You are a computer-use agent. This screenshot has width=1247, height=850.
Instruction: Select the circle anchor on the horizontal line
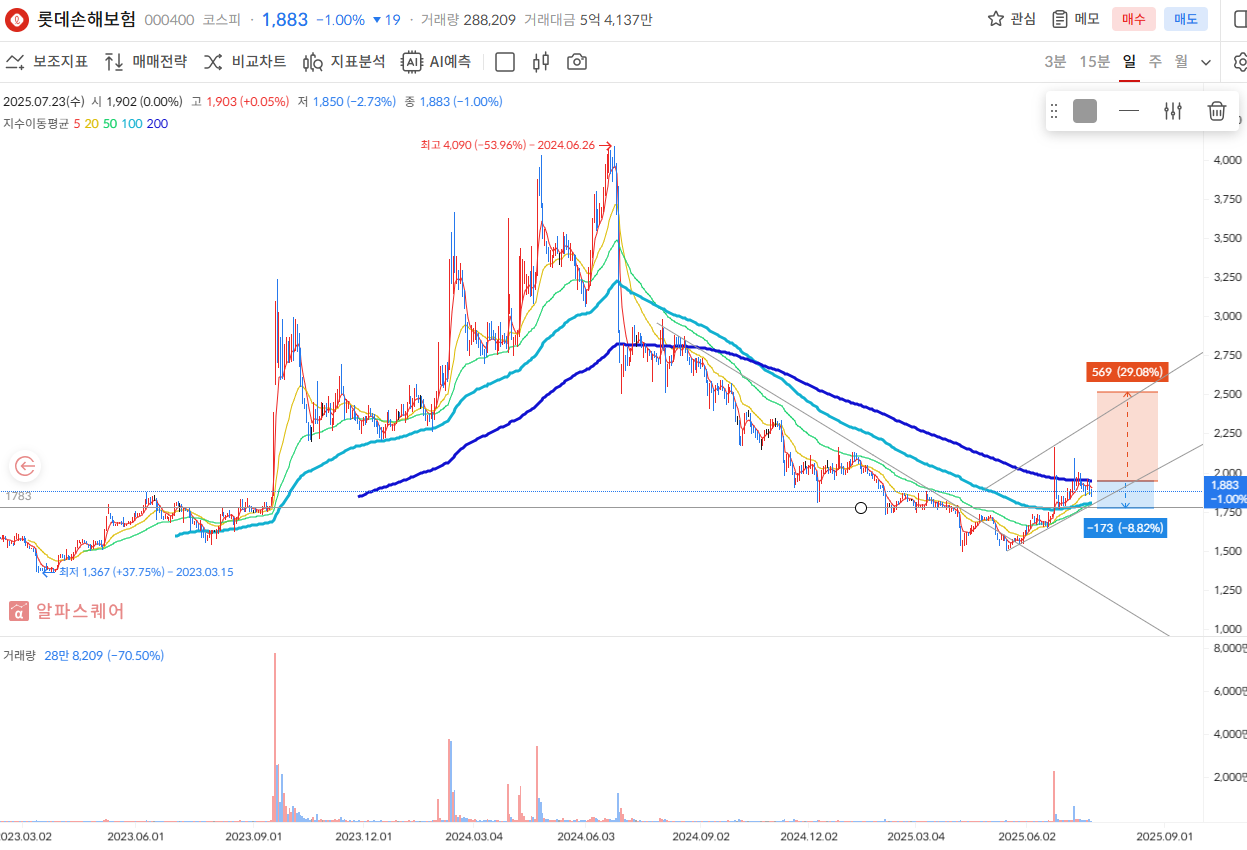click(861, 508)
